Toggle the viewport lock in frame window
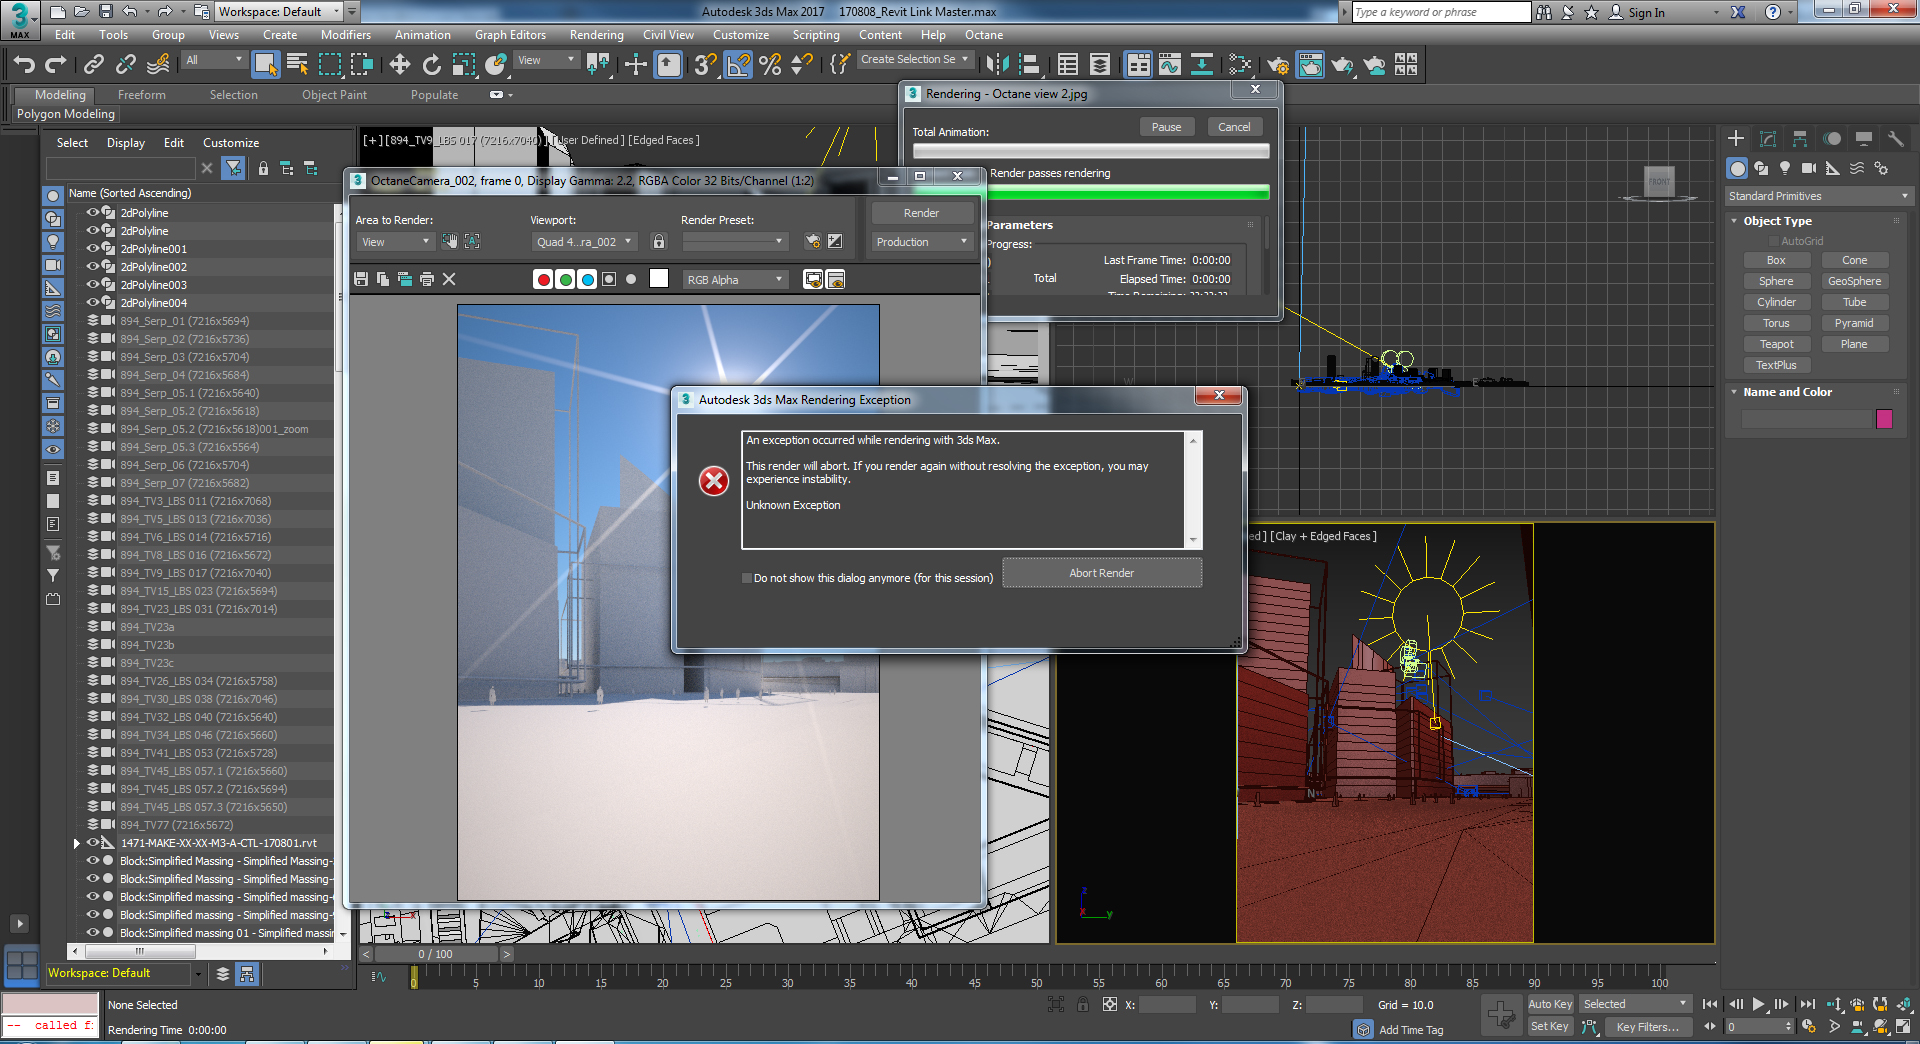Viewport: 1920px width, 1044px height. tap(659, 242)
